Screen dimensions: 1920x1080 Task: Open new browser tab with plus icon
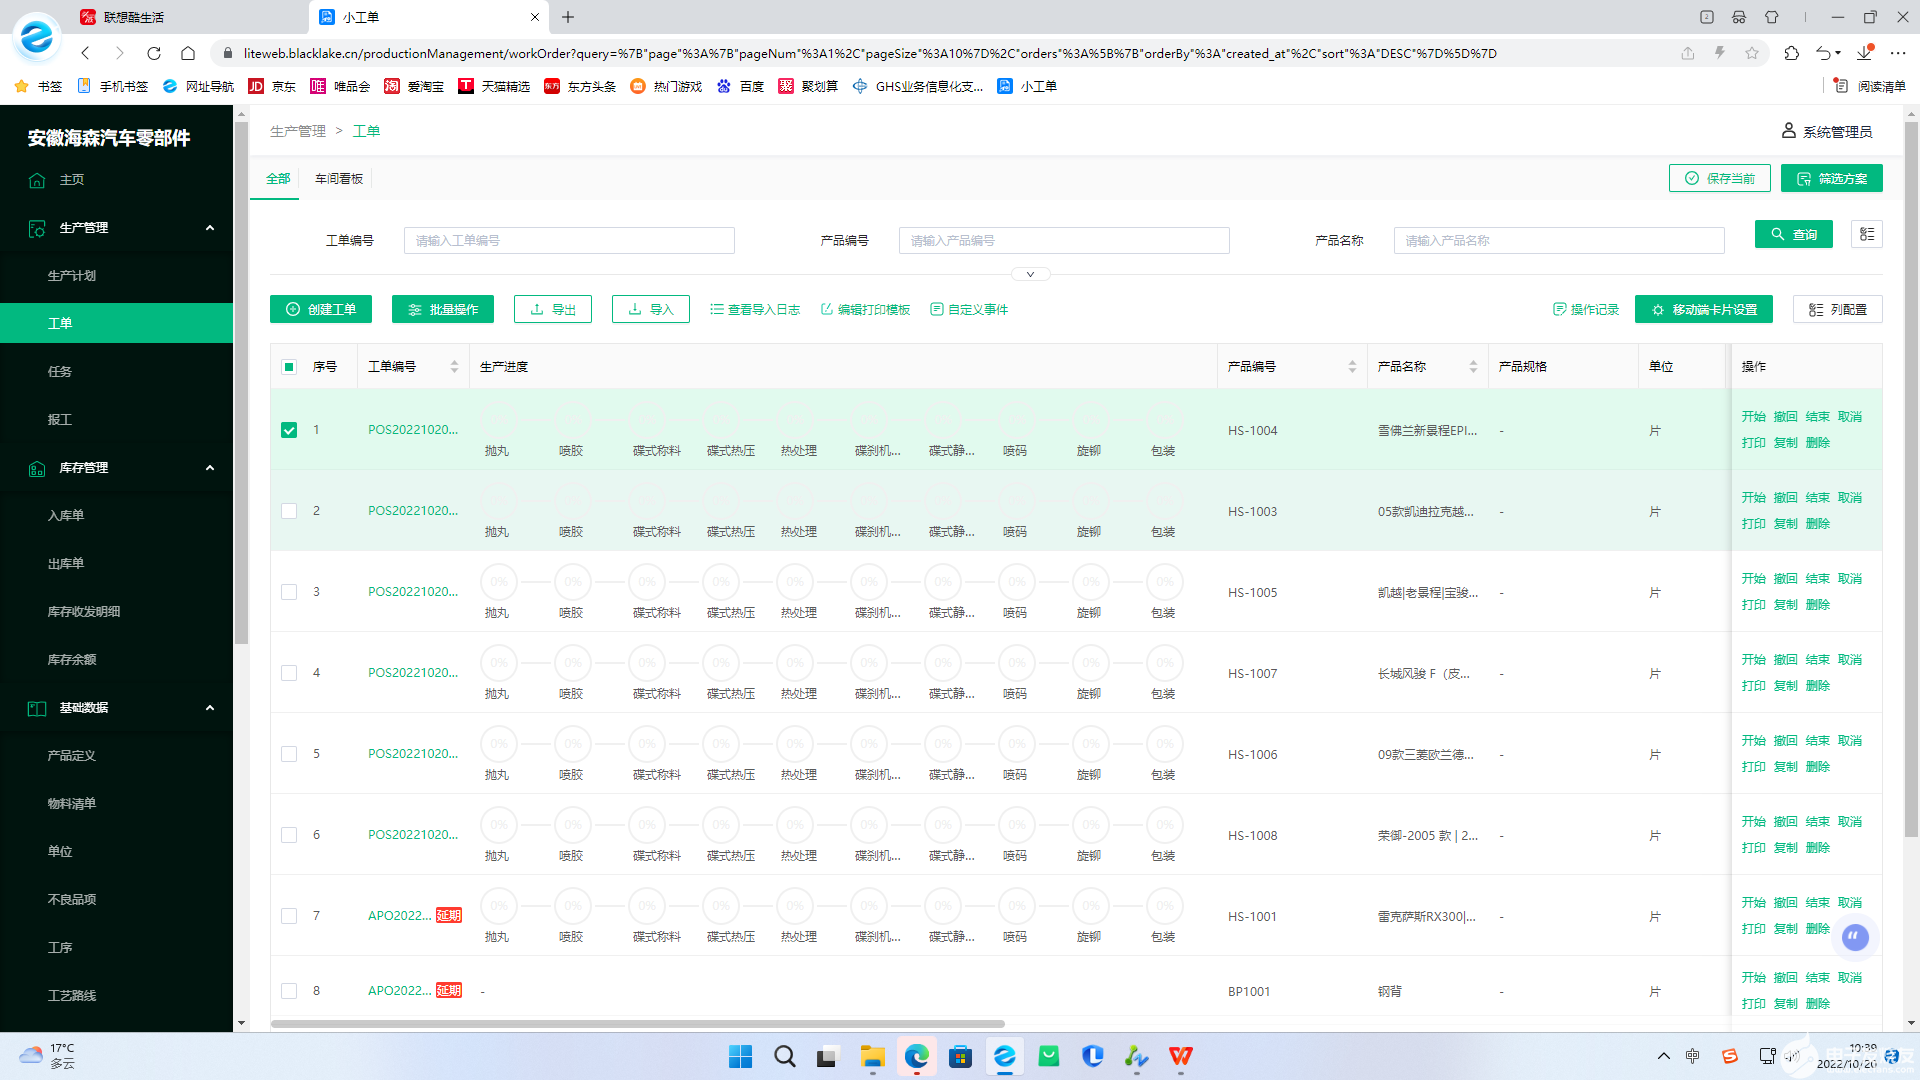568,17
